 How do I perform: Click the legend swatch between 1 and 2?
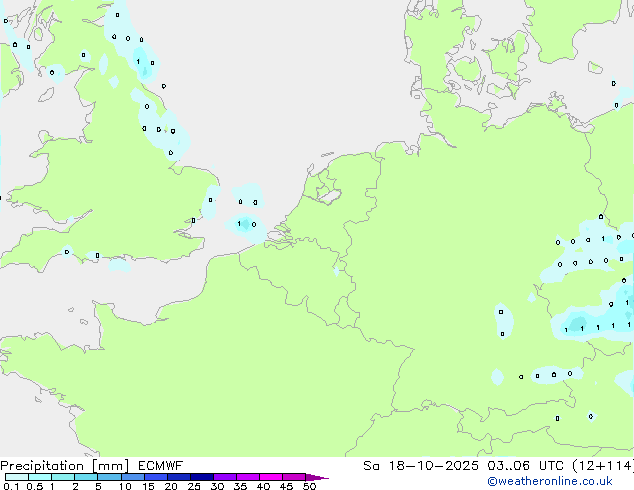point(63,477)
